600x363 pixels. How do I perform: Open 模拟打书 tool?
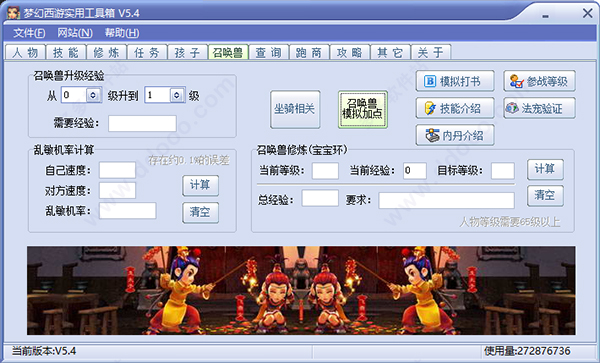[x=455, y=81]
